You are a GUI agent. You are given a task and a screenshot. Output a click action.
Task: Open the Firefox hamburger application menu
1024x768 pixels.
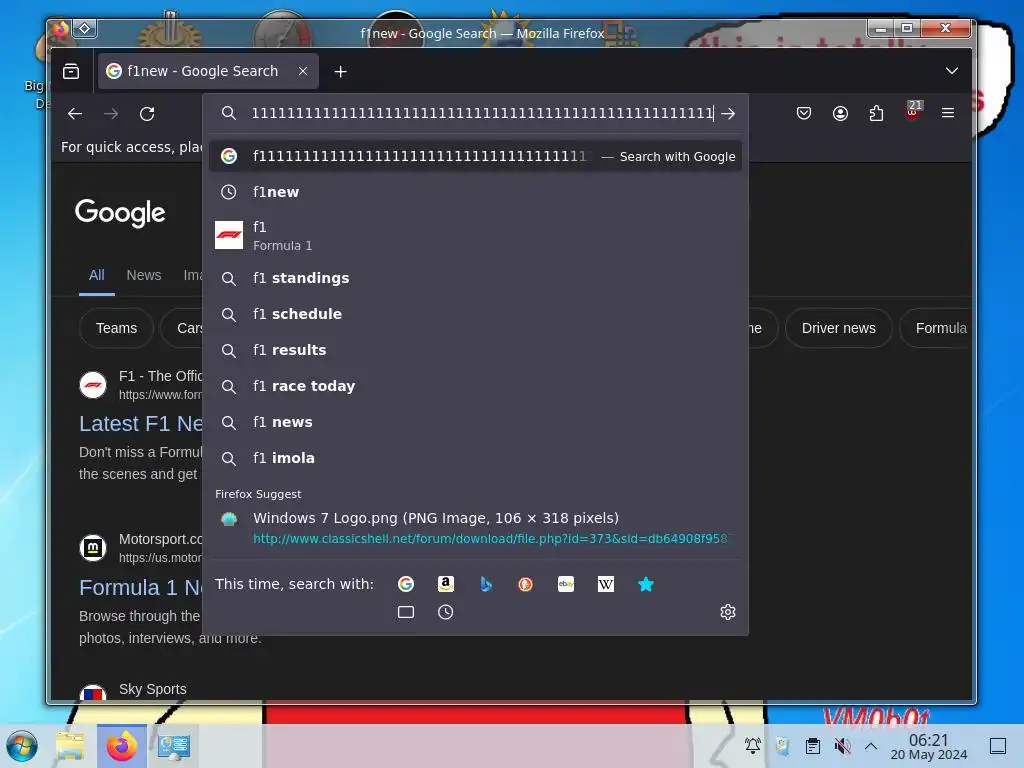(x=948, y=114)
